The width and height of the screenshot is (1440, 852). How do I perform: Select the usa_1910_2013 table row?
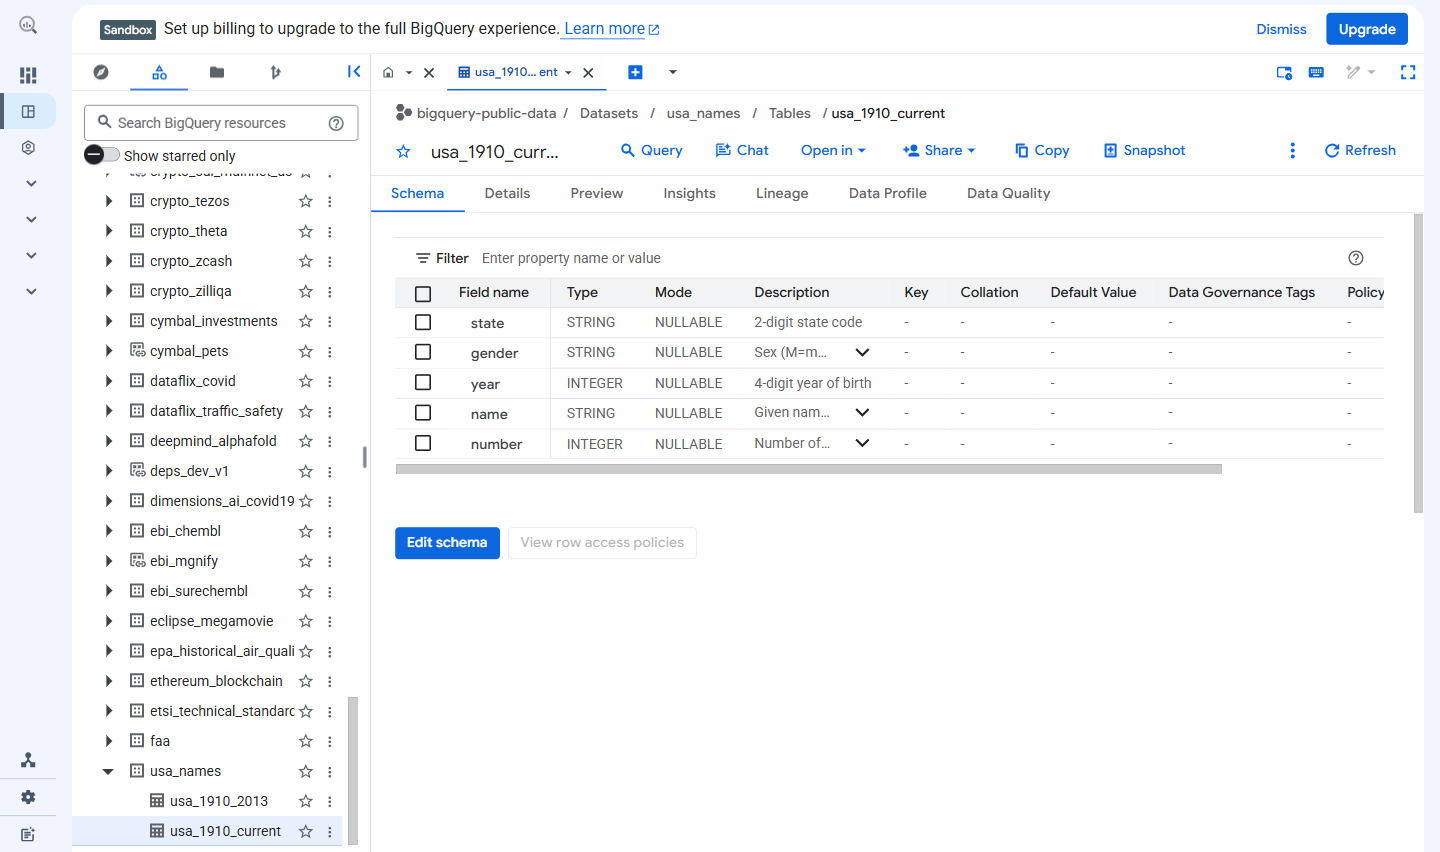pyautogui.click(x=208, y=801)
